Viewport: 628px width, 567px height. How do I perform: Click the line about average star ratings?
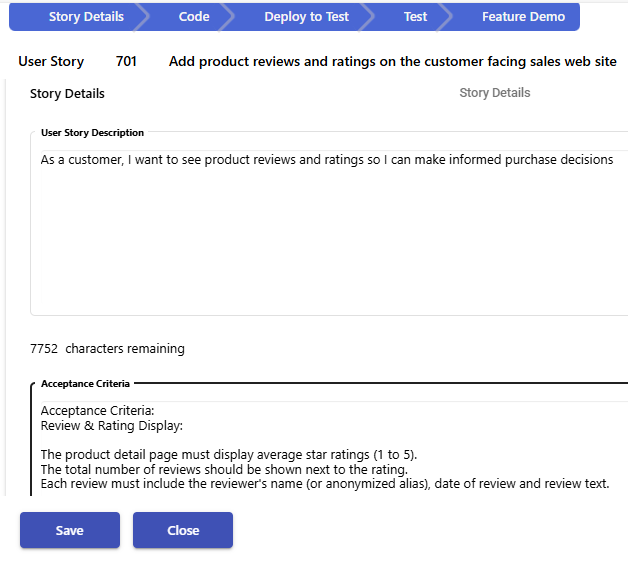point(229,455)
